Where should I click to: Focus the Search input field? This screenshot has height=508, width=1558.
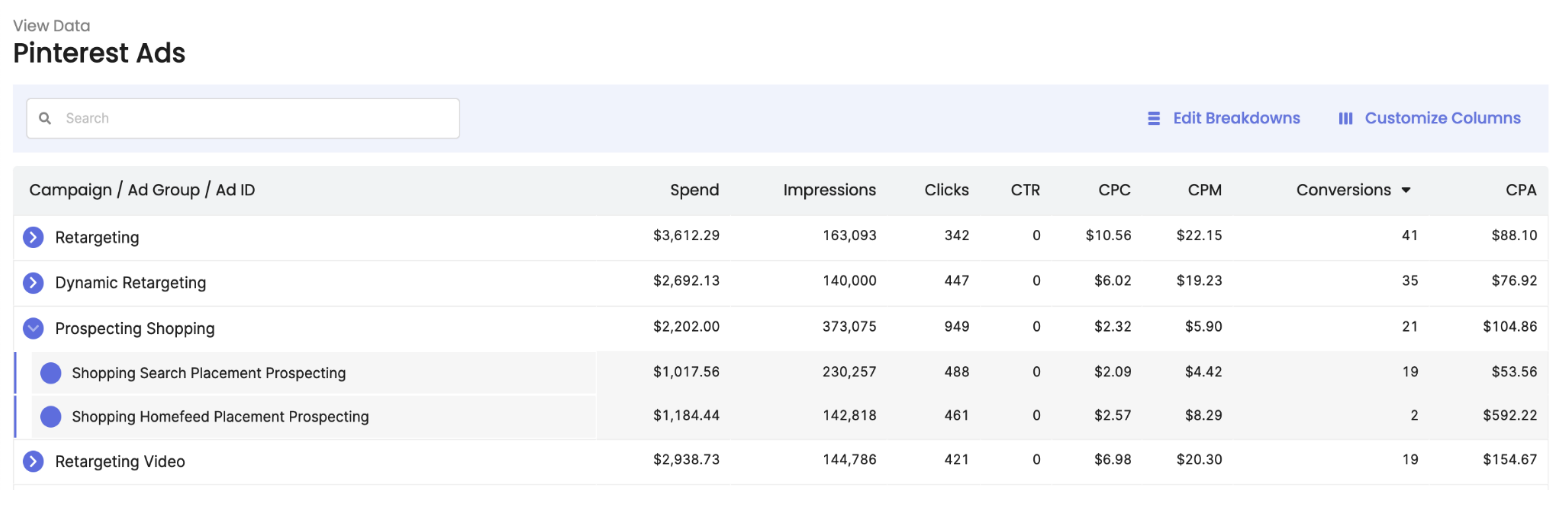point(243,118)
